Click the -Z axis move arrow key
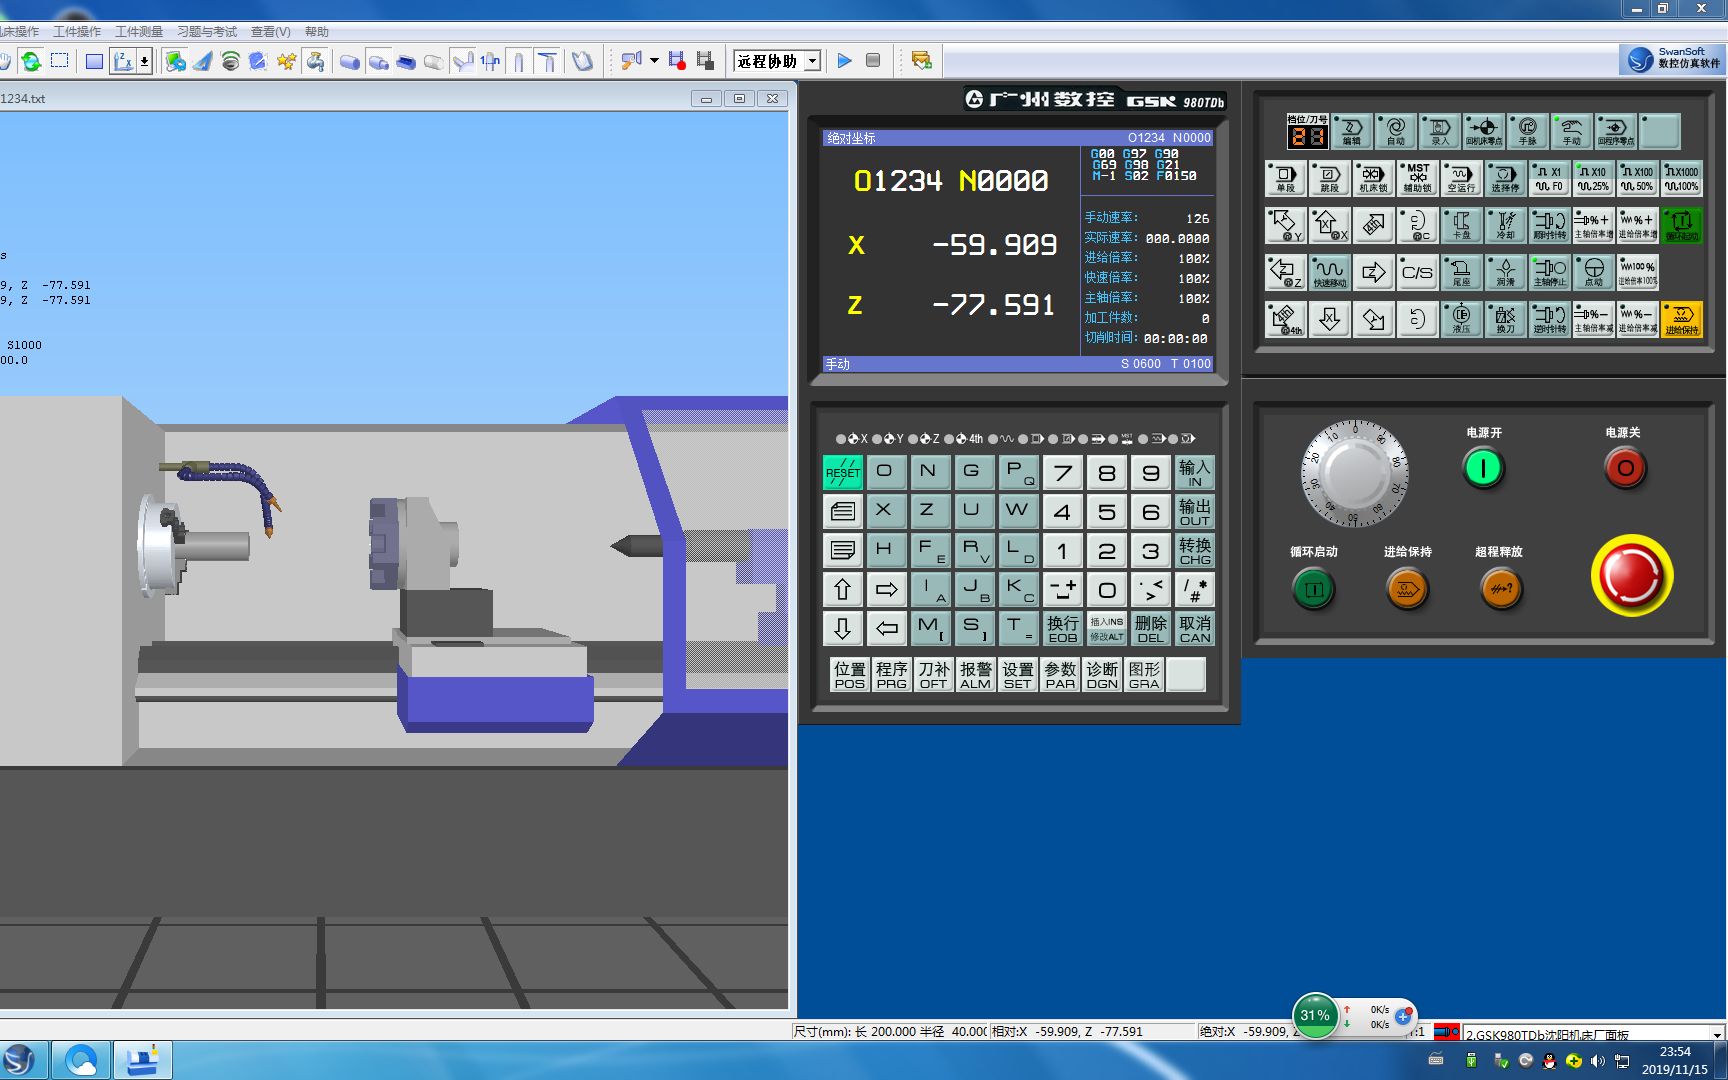The image size is (1728, 1080). (1285, 272)
